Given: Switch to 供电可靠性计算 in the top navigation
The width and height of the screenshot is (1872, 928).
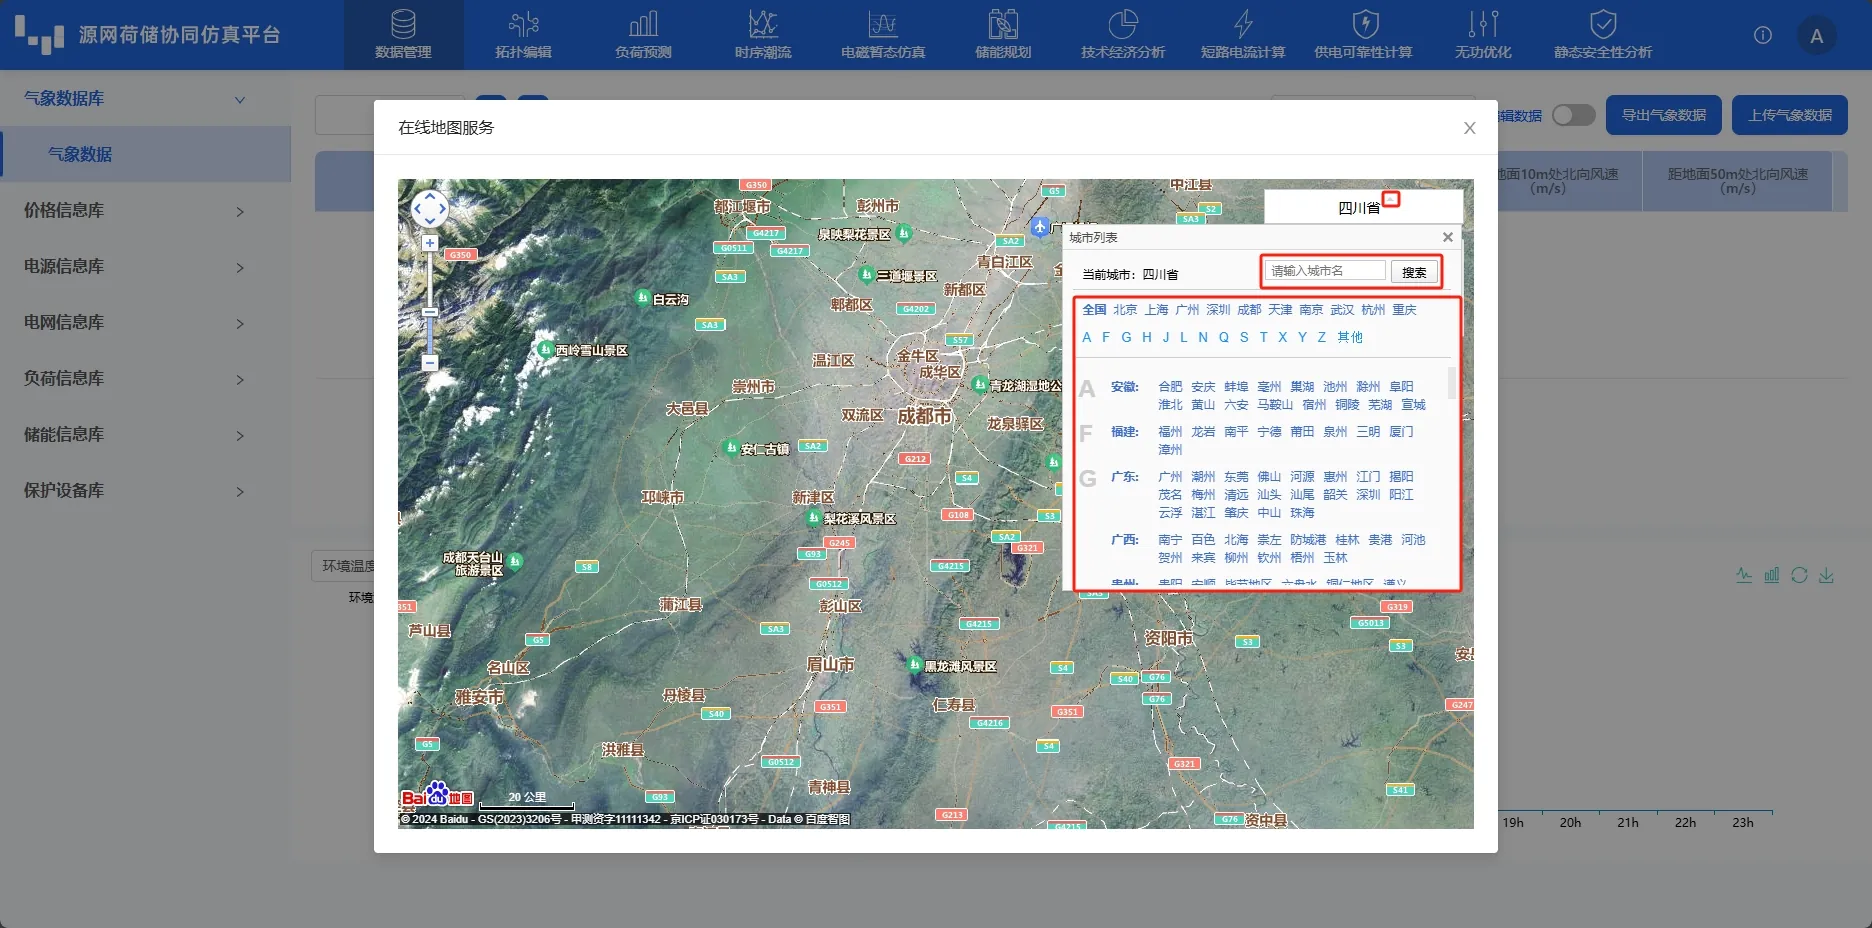Looking at the screenshot, I should [x=1364, y=35].
